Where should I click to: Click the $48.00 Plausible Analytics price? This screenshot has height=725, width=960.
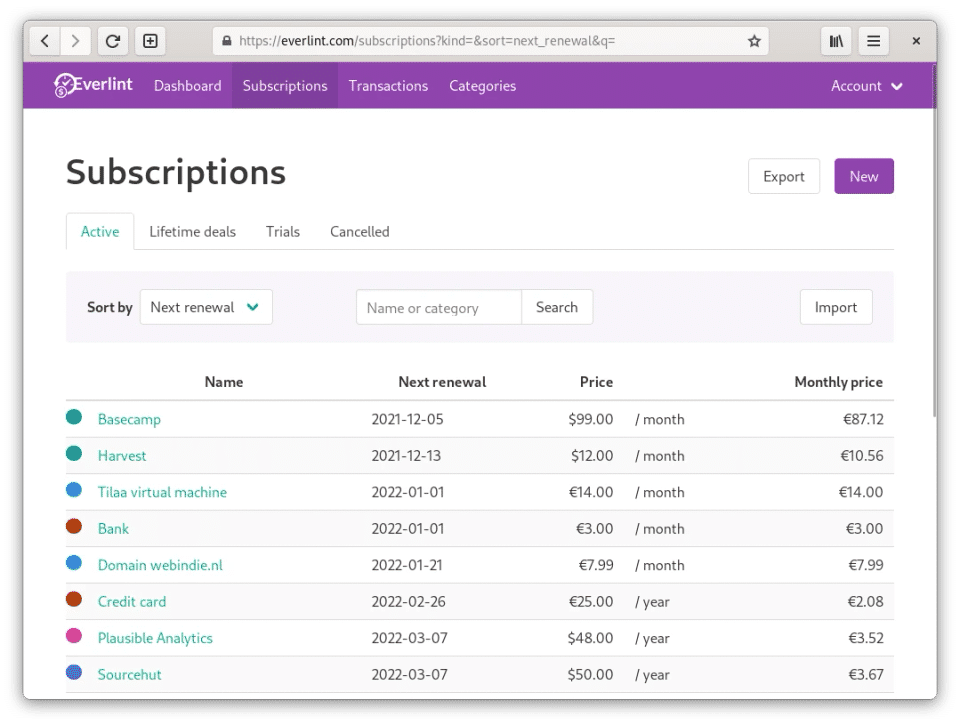click(x=590, y=638)
